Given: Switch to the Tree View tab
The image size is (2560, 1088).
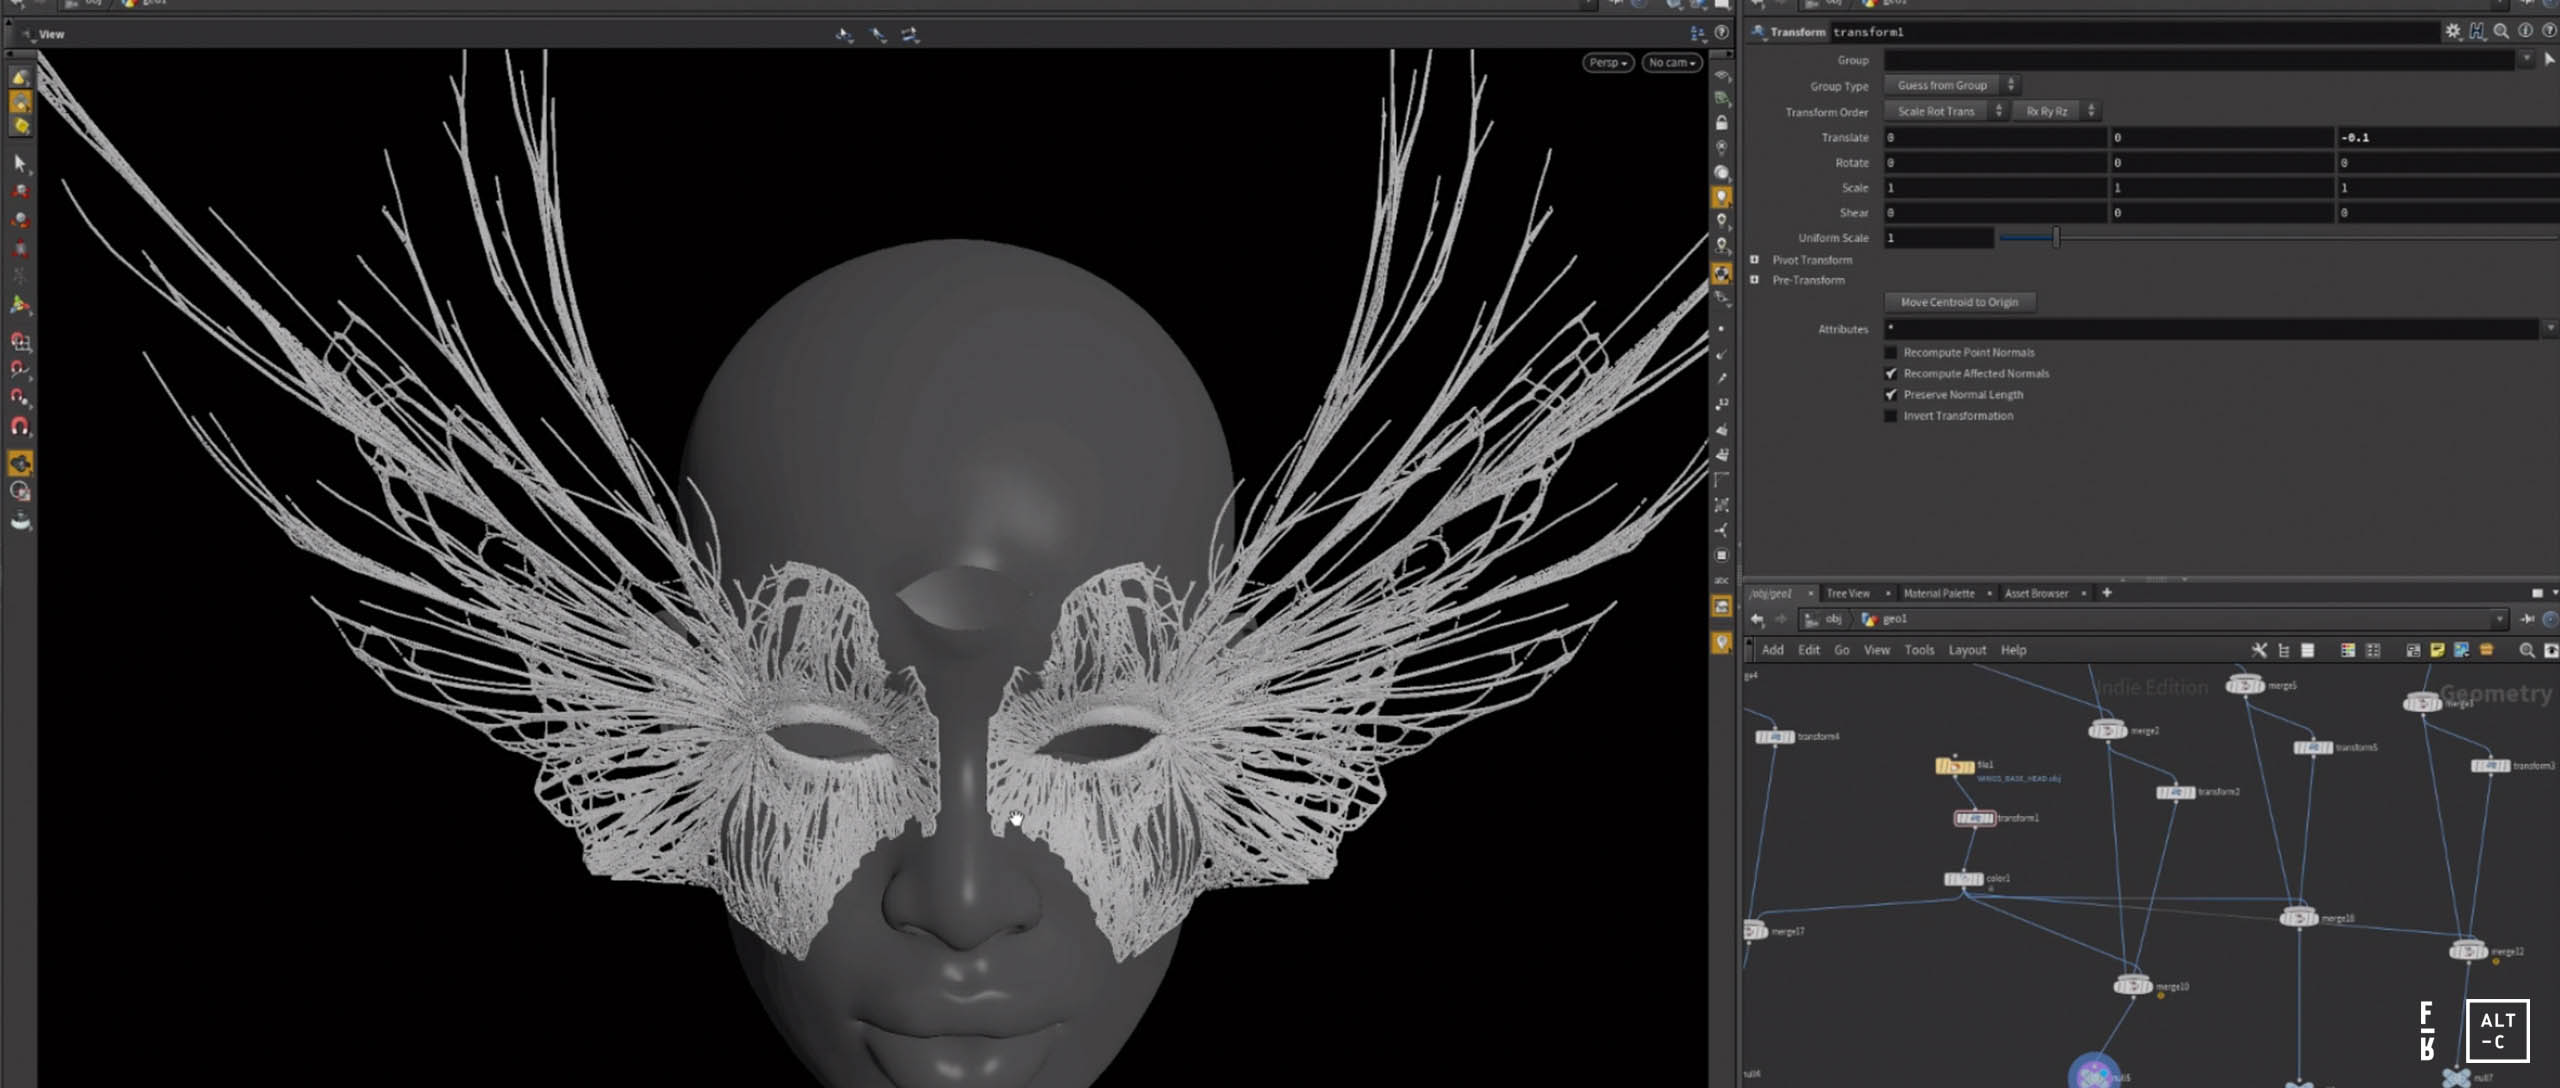Looking at the screenshot, I should click(1848, 594).
